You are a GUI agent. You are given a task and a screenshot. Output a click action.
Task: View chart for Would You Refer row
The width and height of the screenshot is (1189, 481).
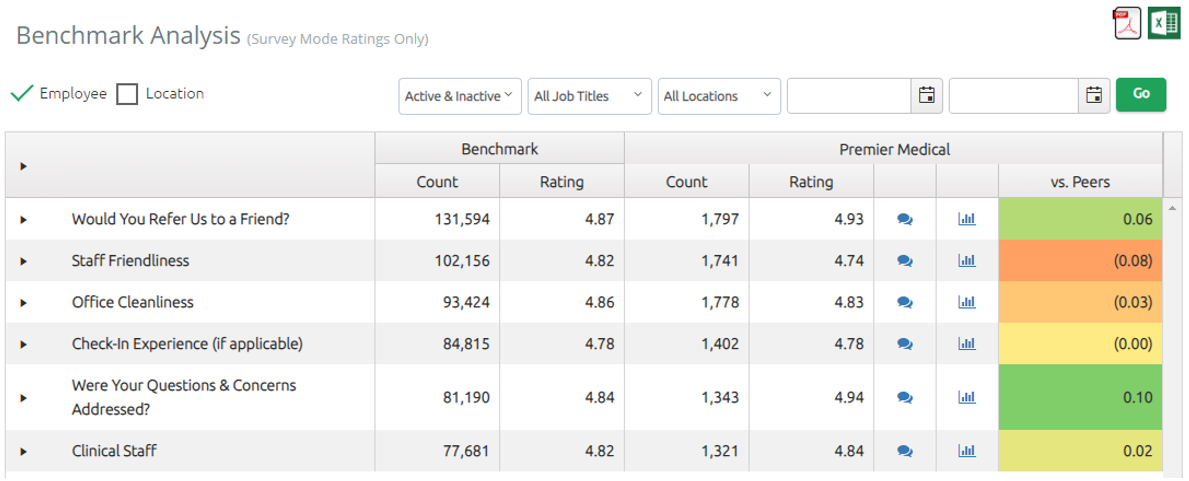click(967, 219)
